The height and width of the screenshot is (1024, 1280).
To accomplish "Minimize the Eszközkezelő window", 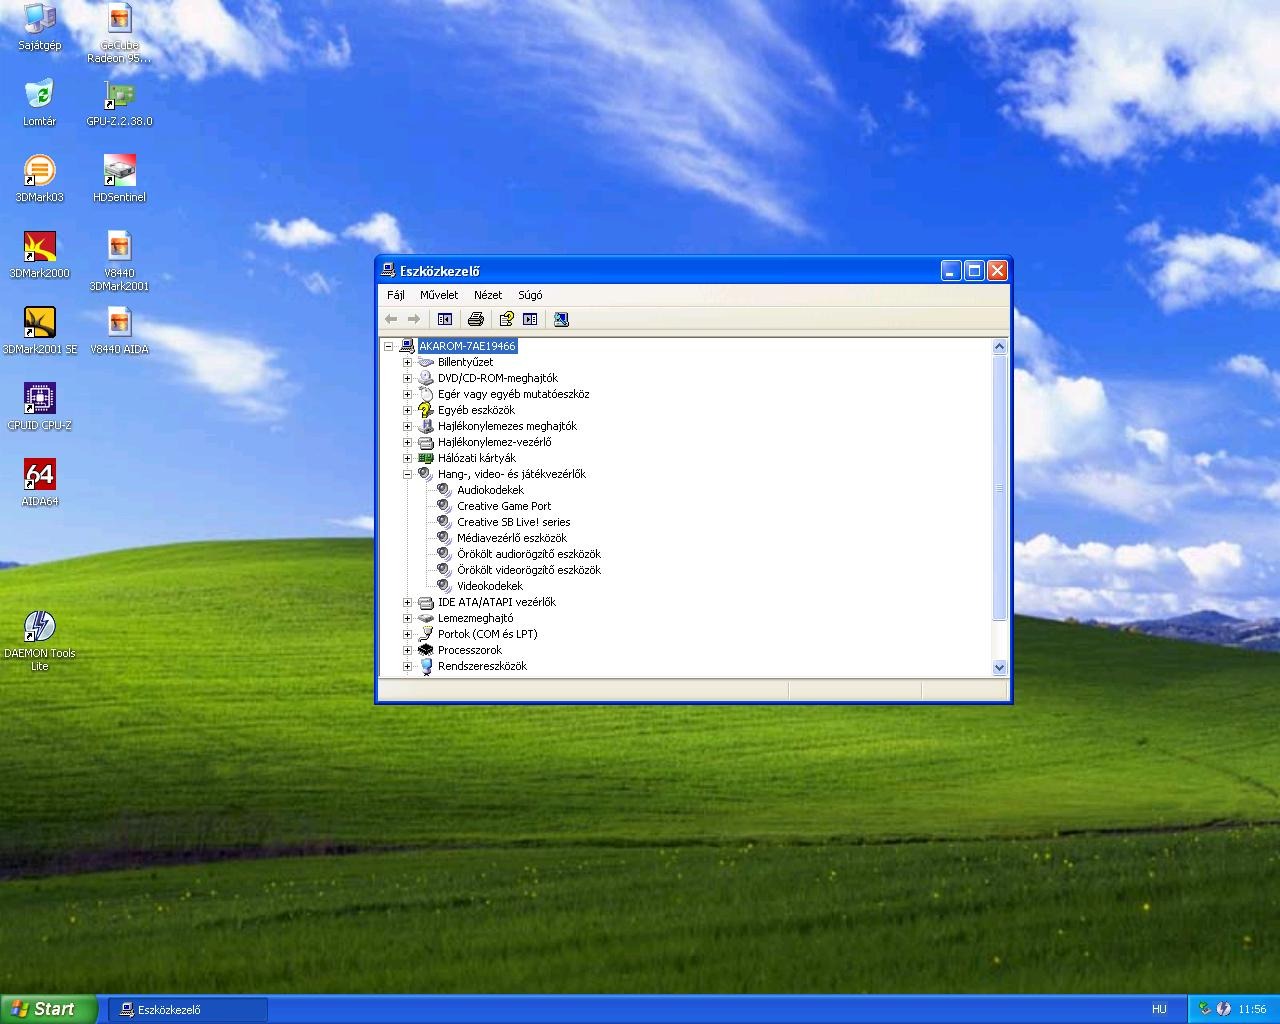I will pyautogui.click(x=951, y=271).
